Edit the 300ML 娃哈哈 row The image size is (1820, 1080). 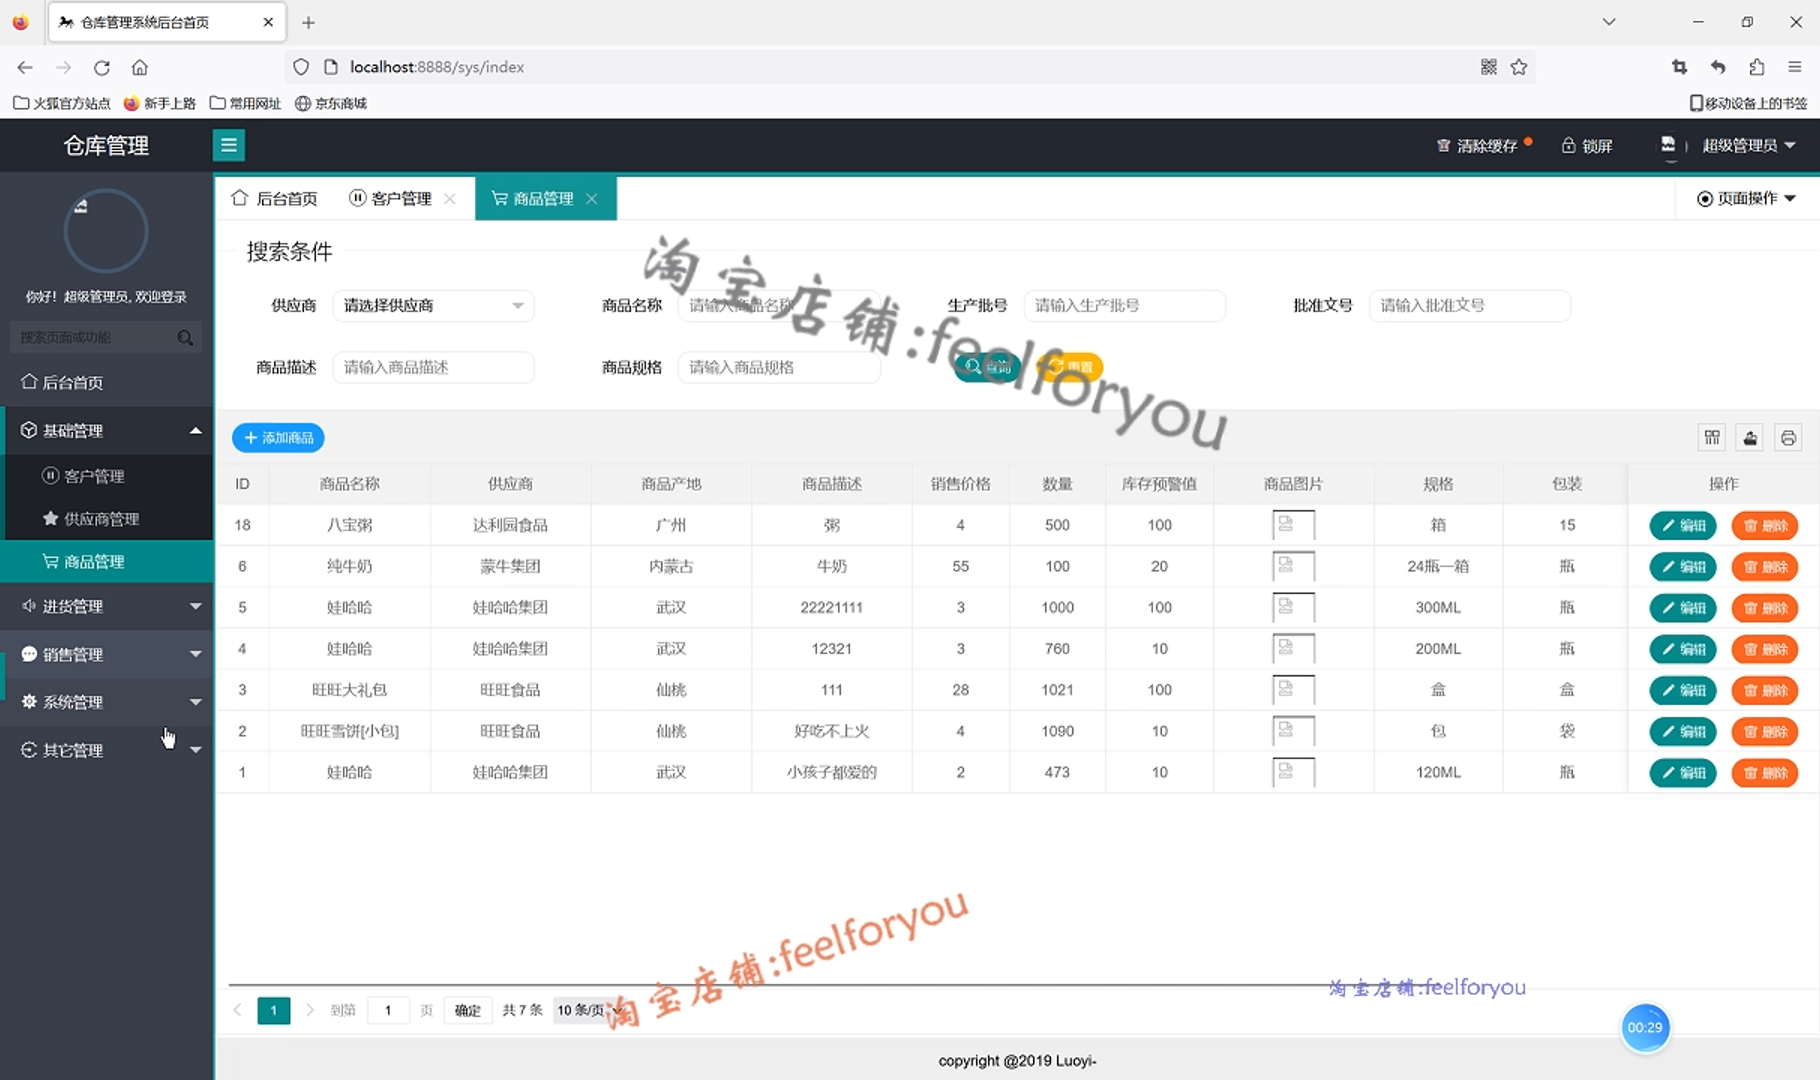pyautogui.click(x=1683, y=608)
